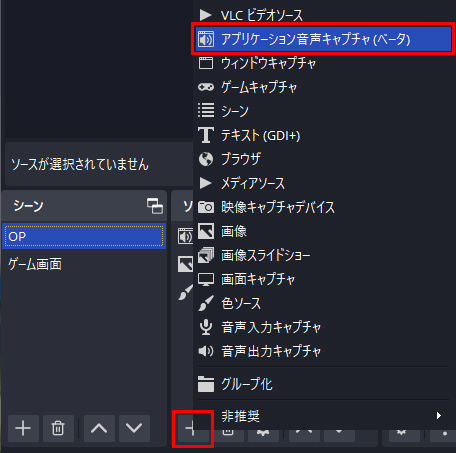Select the 映像キャプチャデバイス camera icon
Viewport: 456px width, 453px height.
[206, 207]
